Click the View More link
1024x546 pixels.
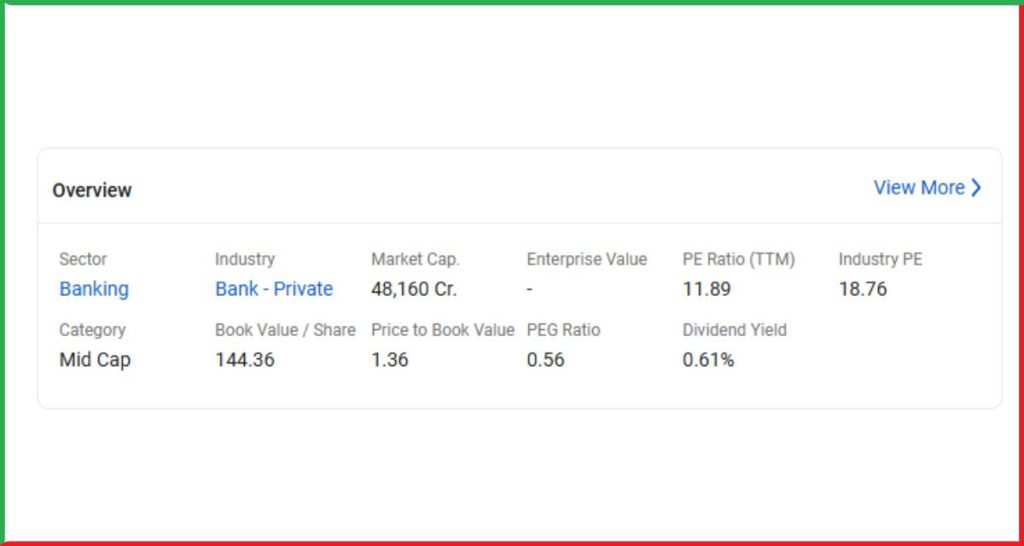[918, 188]
